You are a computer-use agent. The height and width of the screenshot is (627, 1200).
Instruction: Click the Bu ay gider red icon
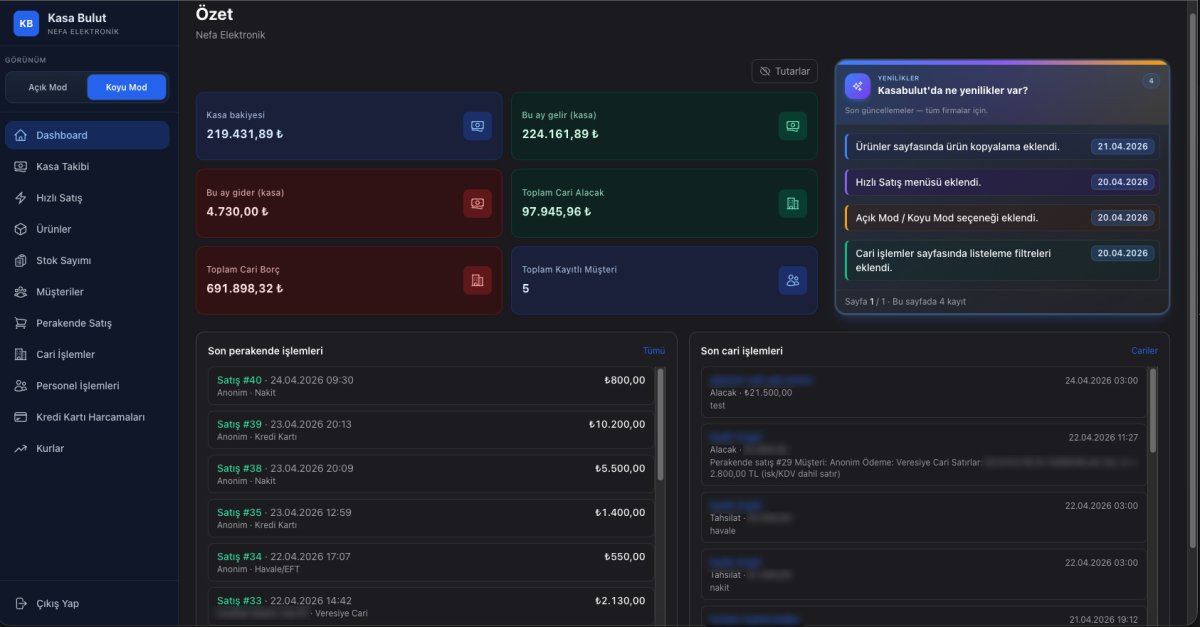point(477,203)
